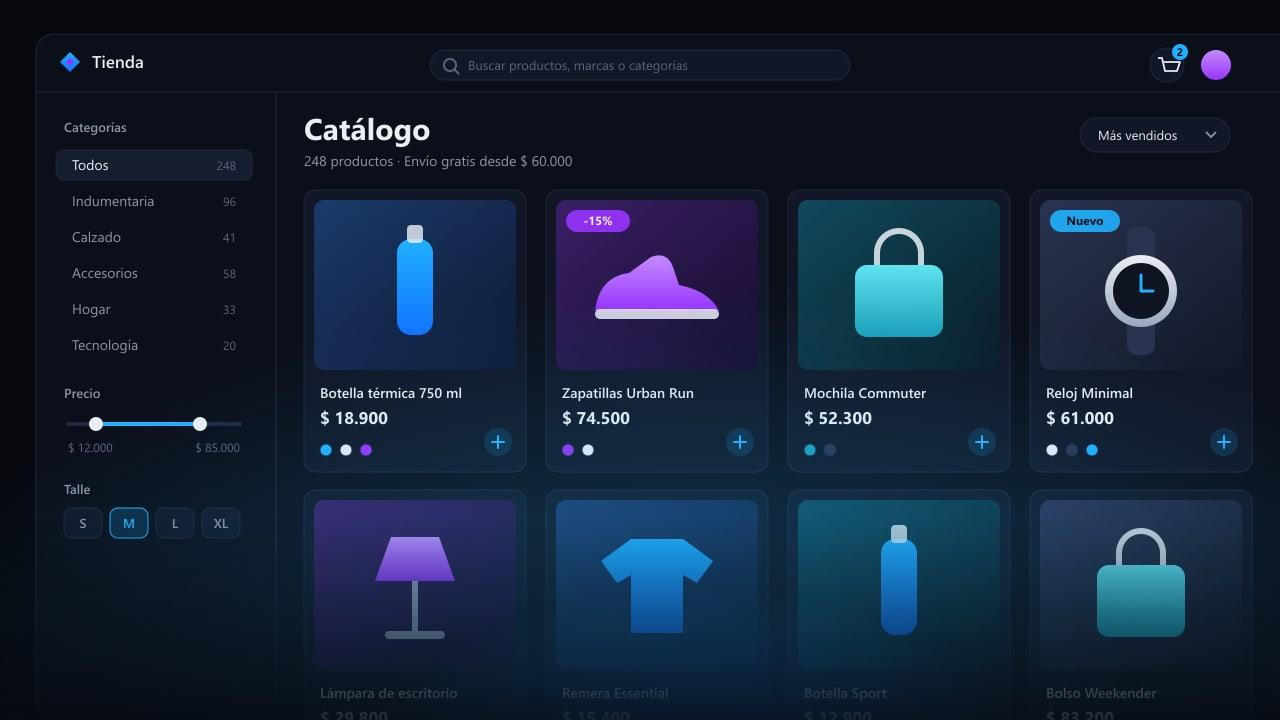The height and width of the screenshot is (720, 1280).
Task: Show the Todos category
Action: [154, 165]
